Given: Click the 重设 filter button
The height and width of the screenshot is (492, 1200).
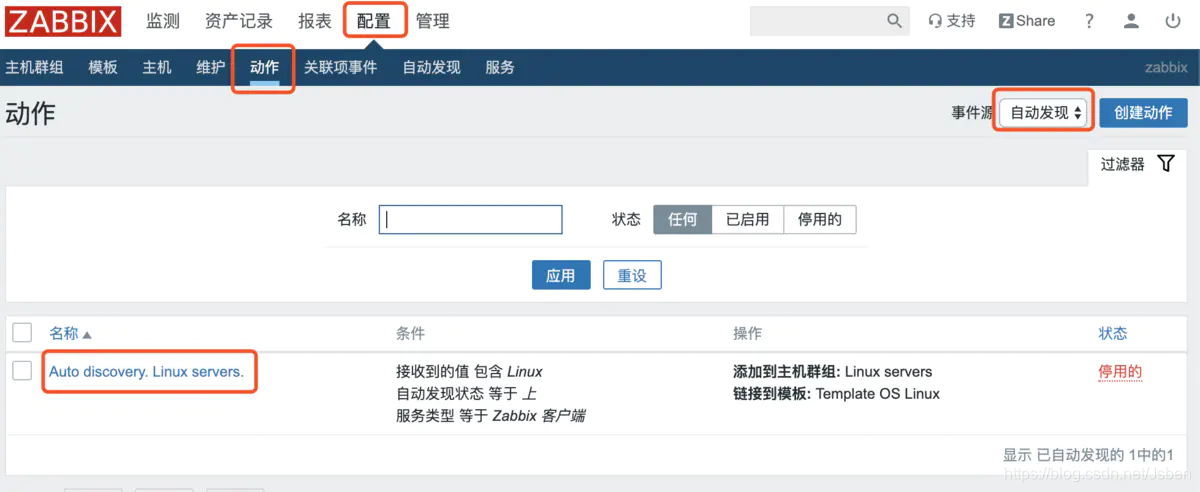Looking at the screenshot, I should 632,275.
